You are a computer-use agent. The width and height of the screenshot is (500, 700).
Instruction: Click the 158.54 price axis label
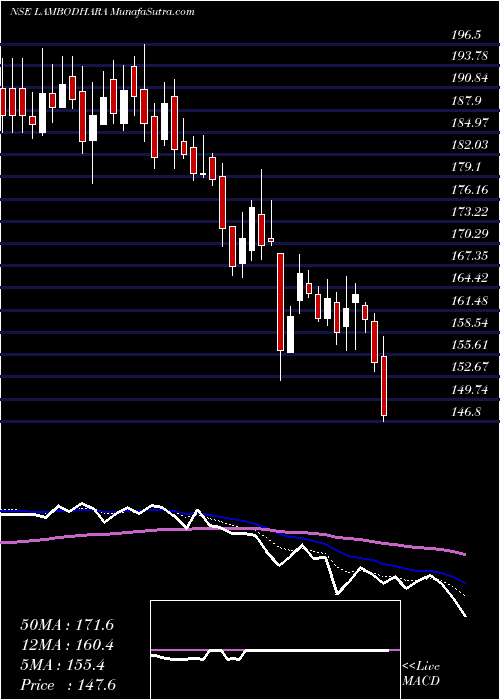pyautogui.click(x=470, y=323)
